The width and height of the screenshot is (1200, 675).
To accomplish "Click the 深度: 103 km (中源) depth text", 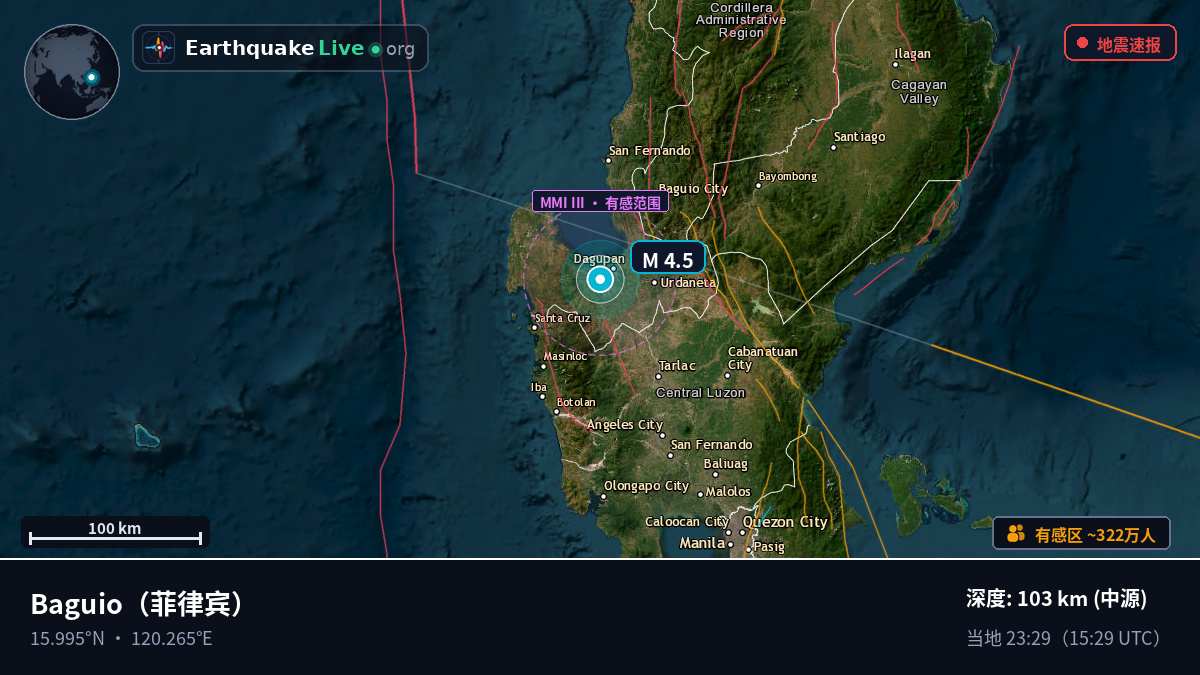I will (x=1056, y=599).
